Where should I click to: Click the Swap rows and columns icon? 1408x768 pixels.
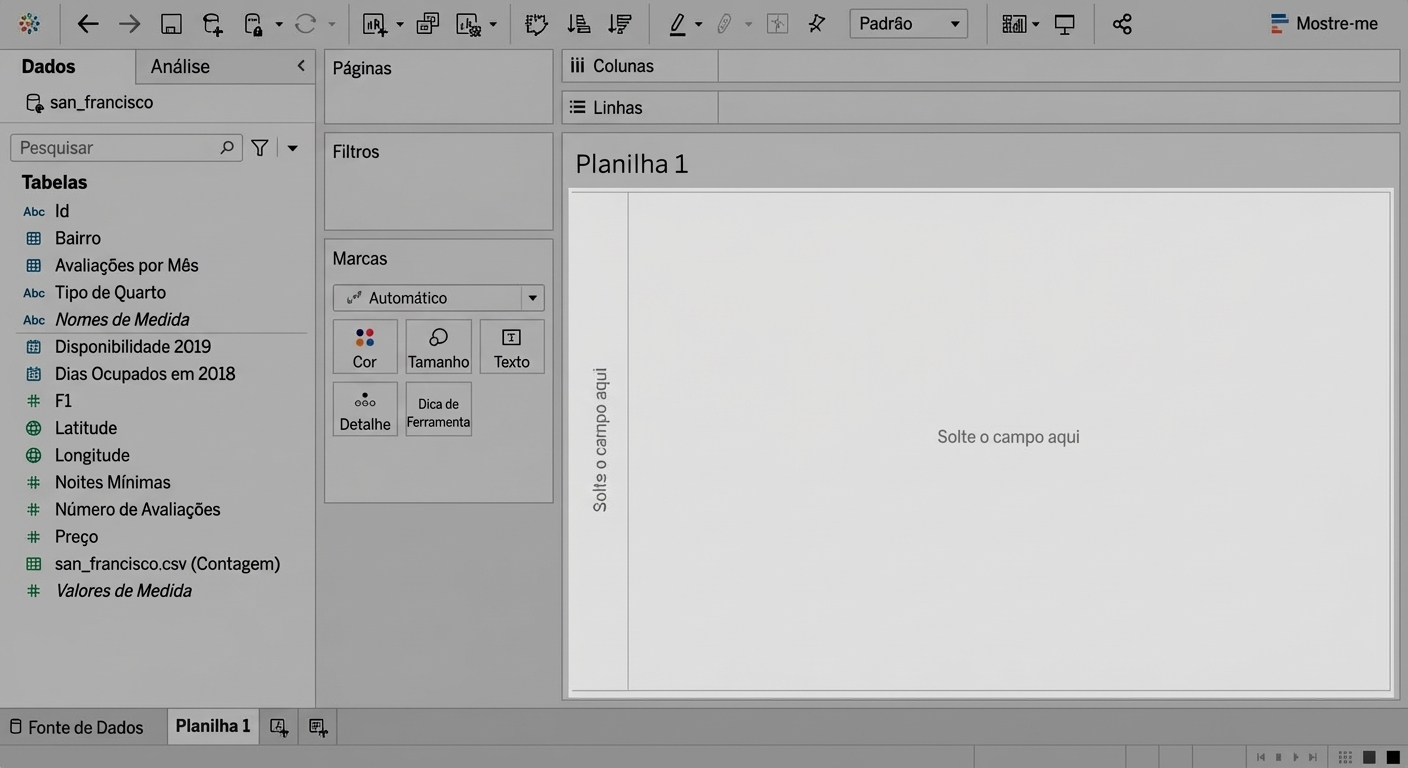pos(536,24)
